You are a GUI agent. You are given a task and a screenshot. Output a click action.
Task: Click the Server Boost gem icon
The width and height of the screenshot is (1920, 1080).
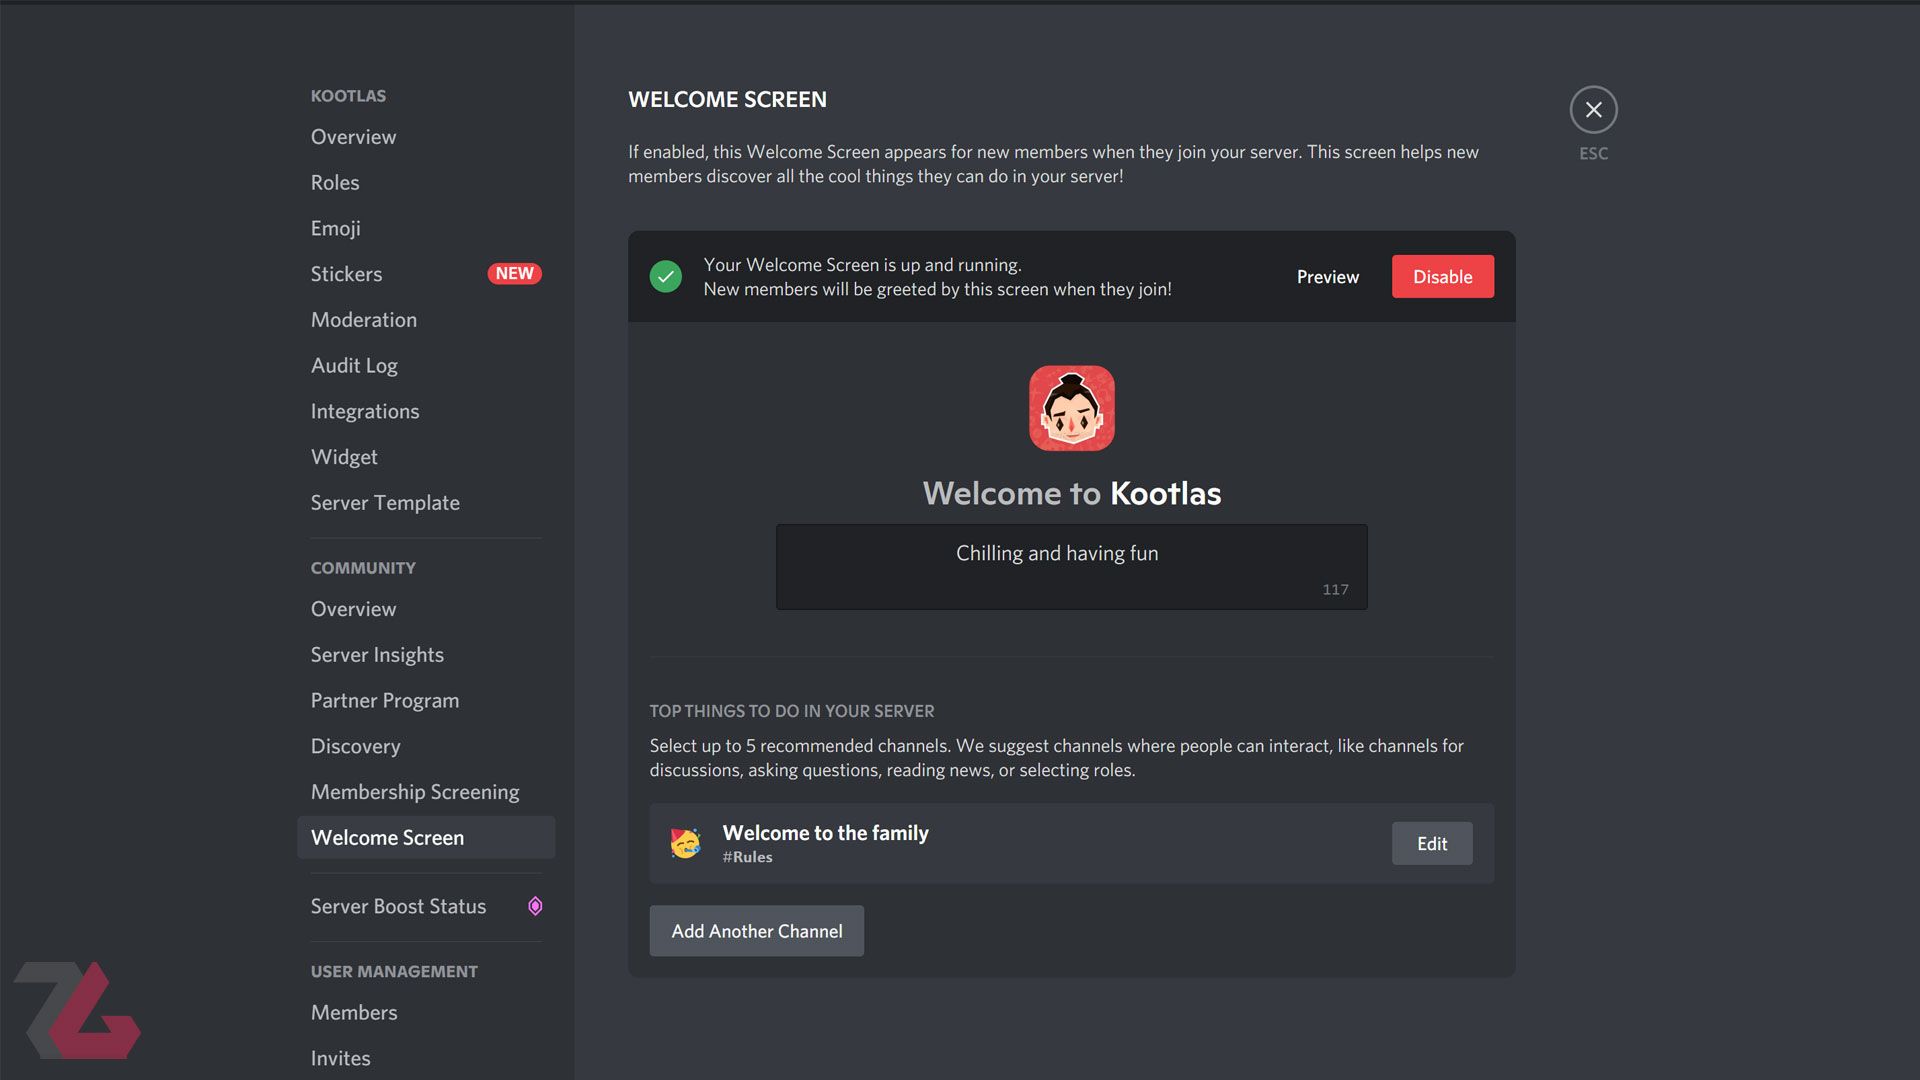click(x=535, y=906)
